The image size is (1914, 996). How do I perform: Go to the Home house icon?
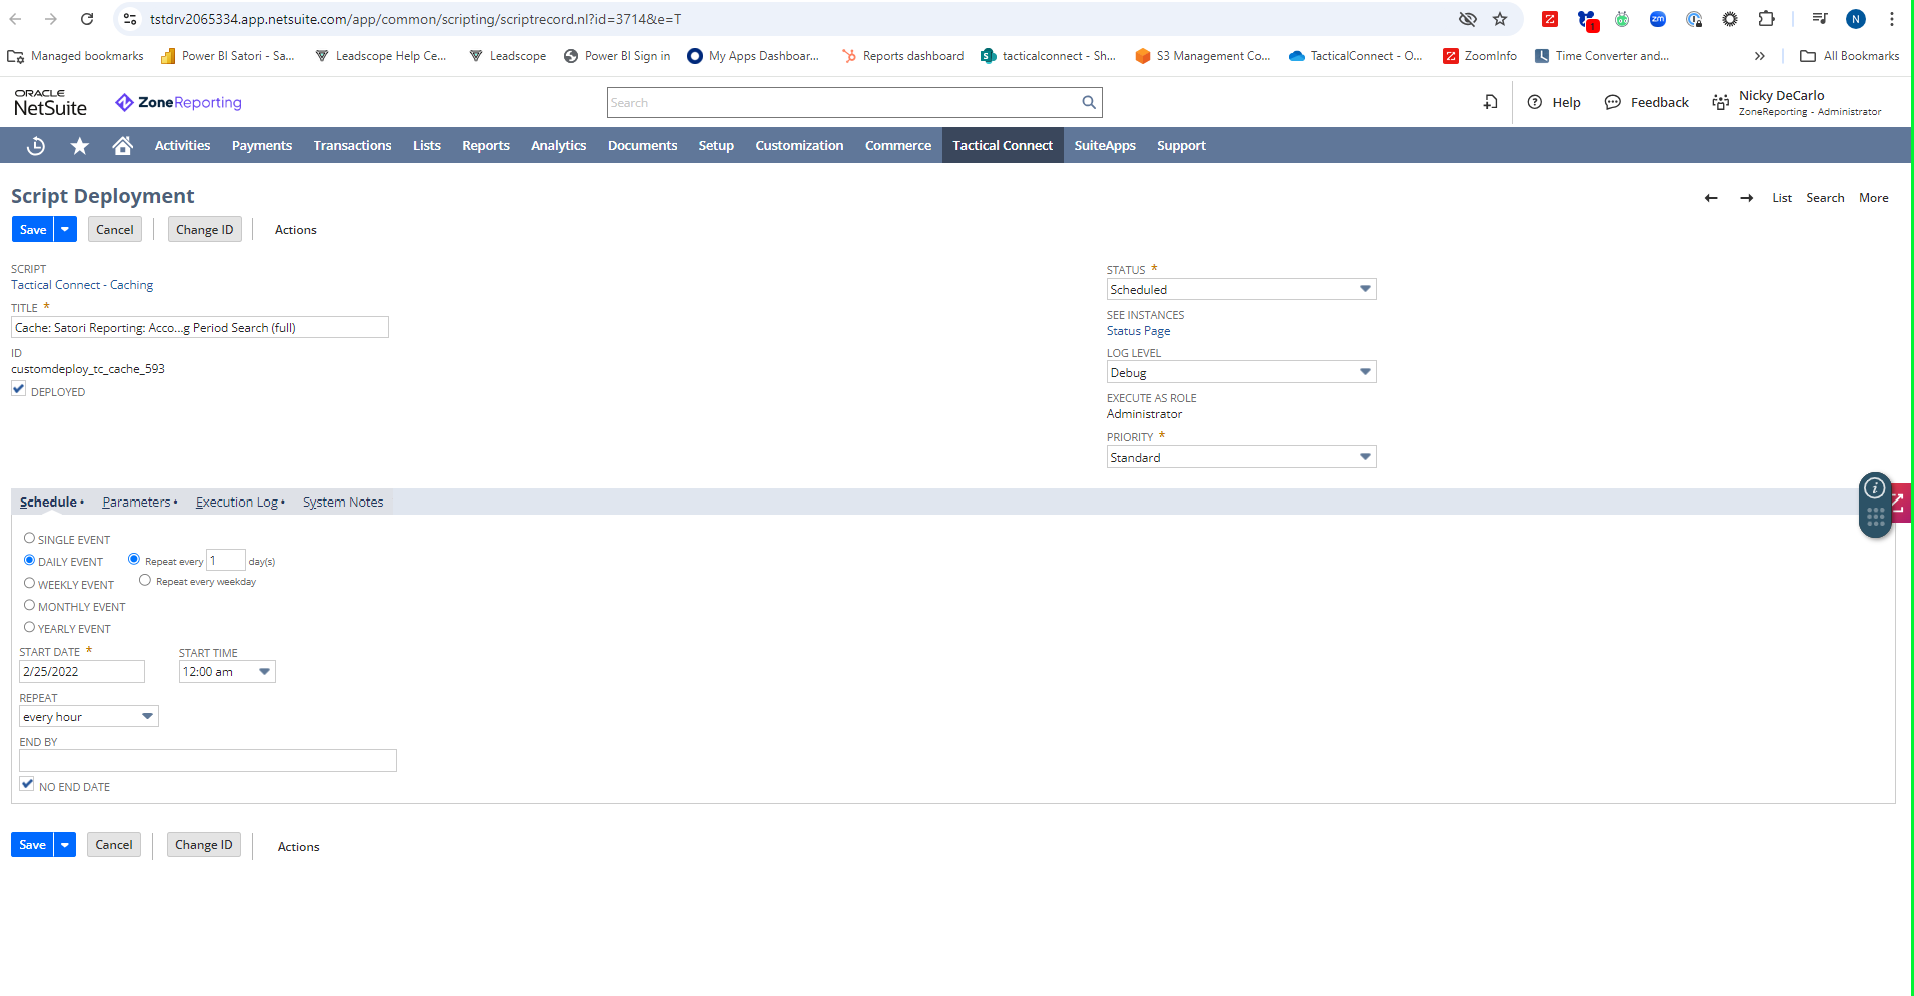coord(123,146)
